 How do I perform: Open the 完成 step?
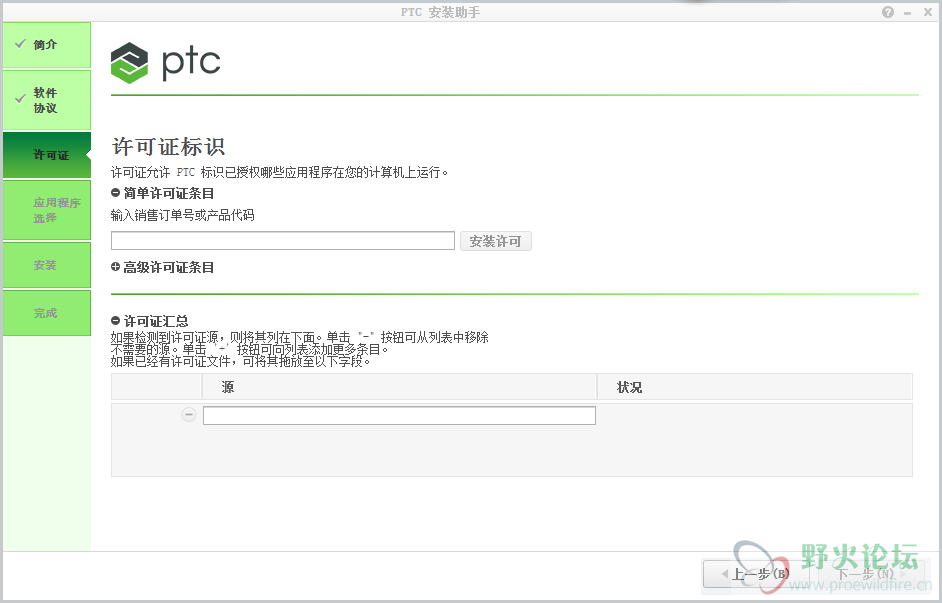(x=47, y=313)
